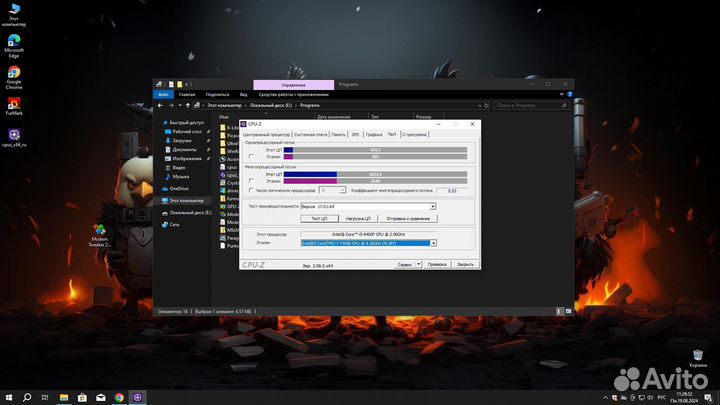This screenshot has height=405, width=720.
Task: Select the cpuz_x64_ru desktop icon
Action: tap(14, 135)
